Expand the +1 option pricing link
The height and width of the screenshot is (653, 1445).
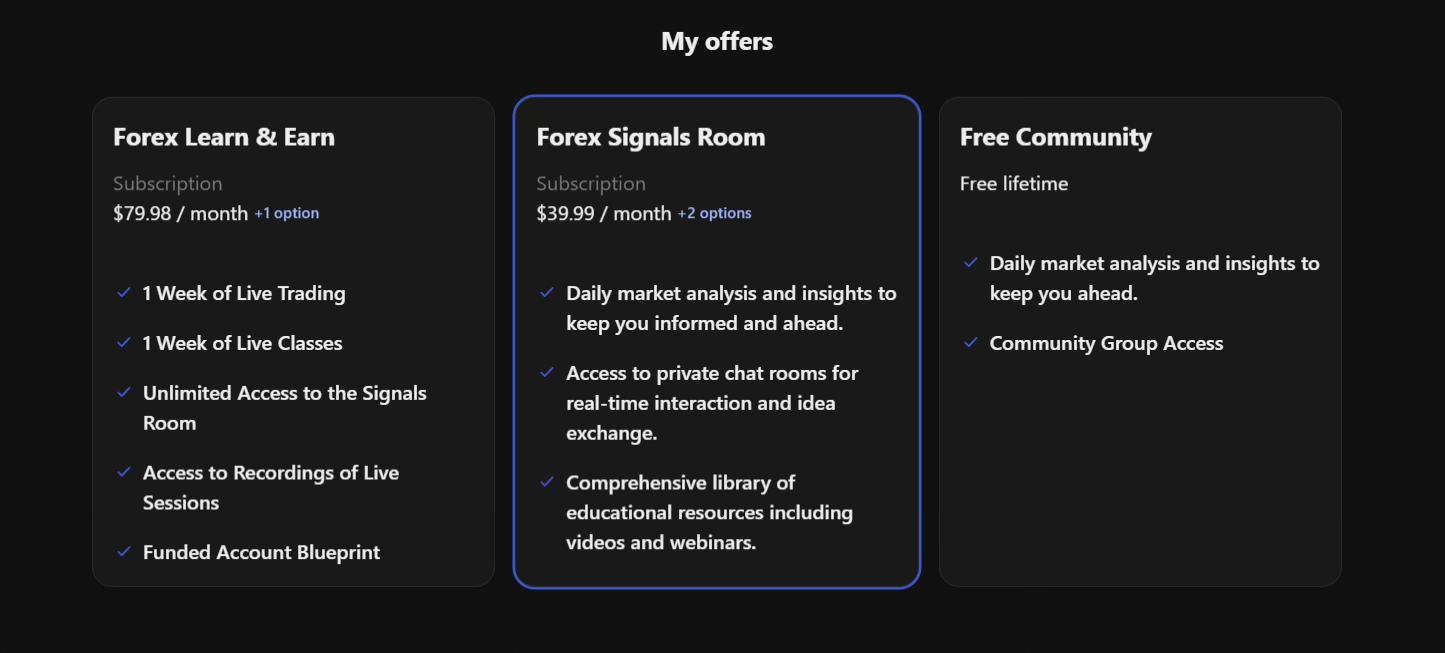(x=287, y=213)
